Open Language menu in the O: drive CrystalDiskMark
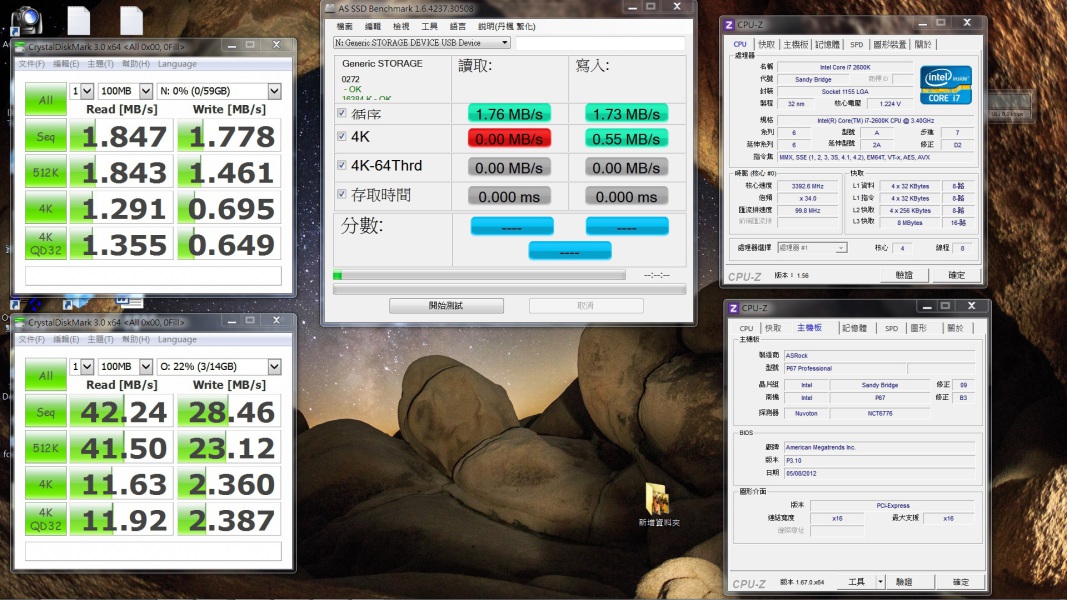The width and height of the screenshot is (1067, 600). [177, 339]
